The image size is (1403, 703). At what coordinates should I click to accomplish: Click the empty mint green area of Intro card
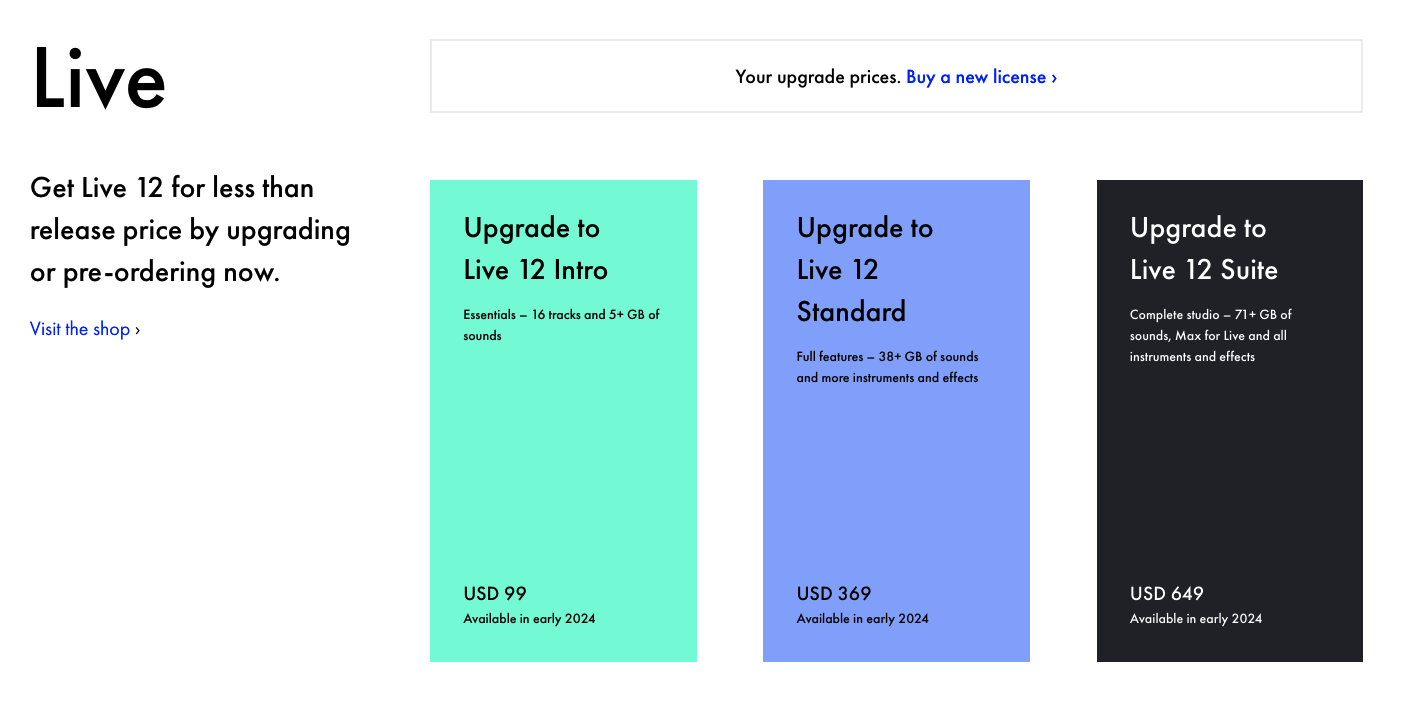[x=563, y=460]
